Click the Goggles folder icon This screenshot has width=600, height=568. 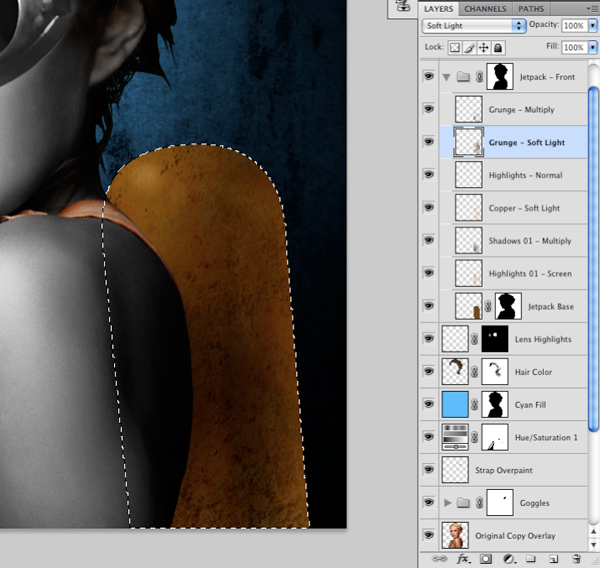click(x=463, y=502)
